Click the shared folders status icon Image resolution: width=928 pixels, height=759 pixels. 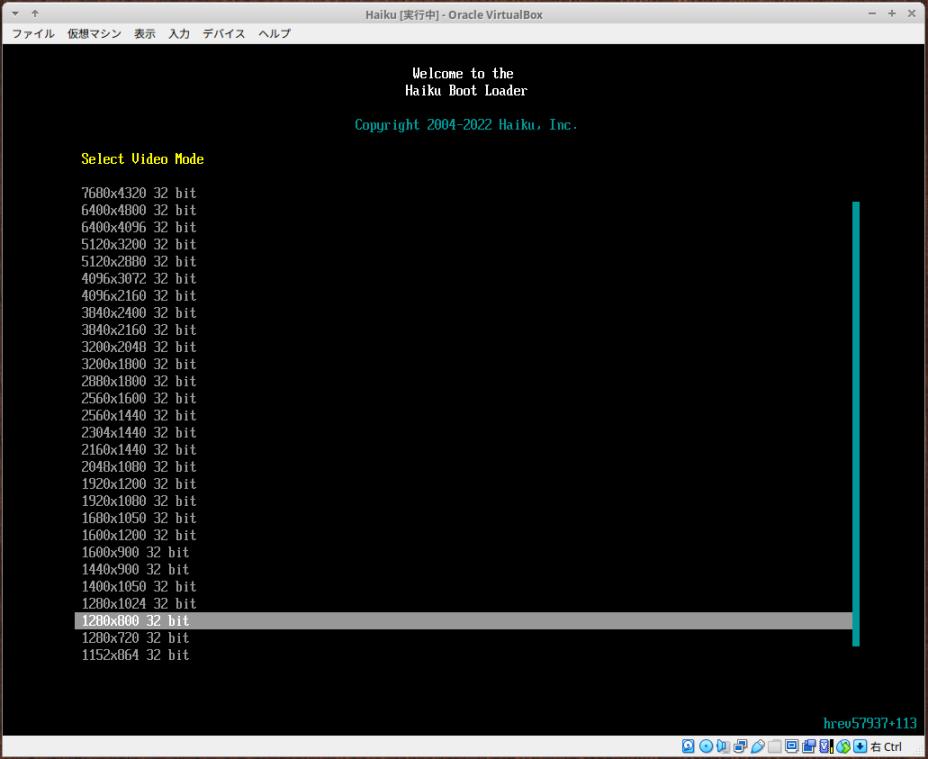pyautogui.click(x=775, y=746)
